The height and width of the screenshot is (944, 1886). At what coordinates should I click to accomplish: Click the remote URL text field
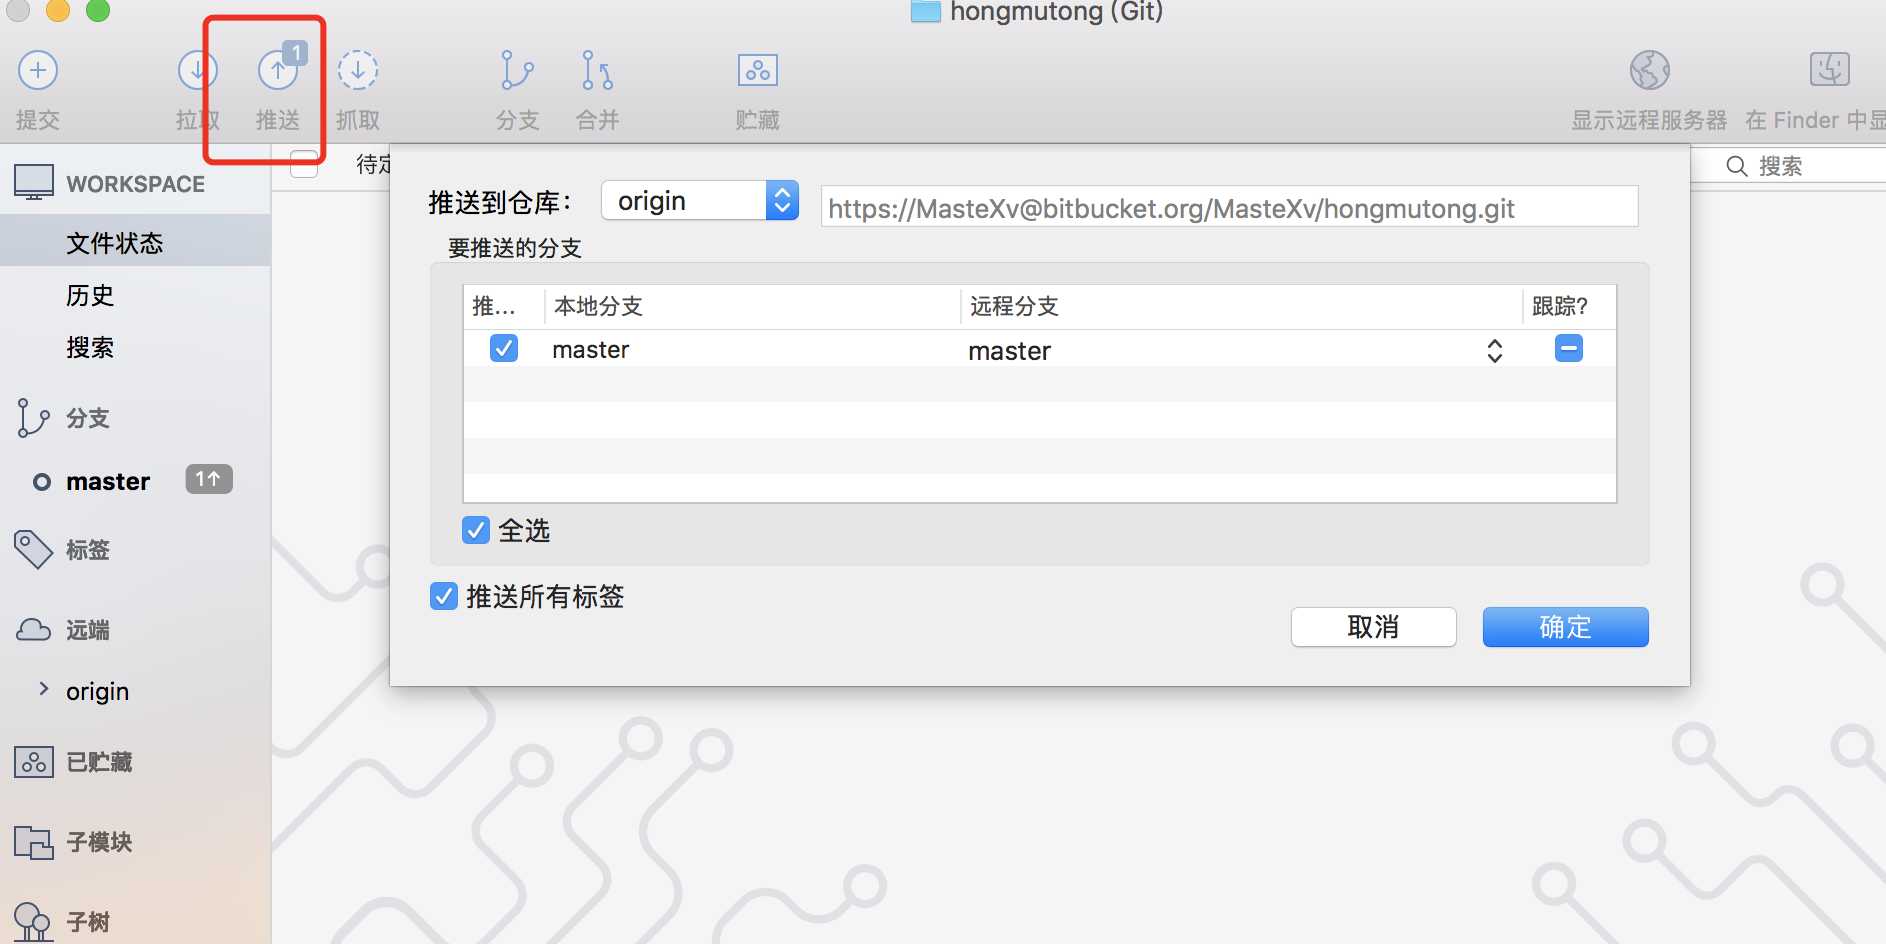[1229, 207]
